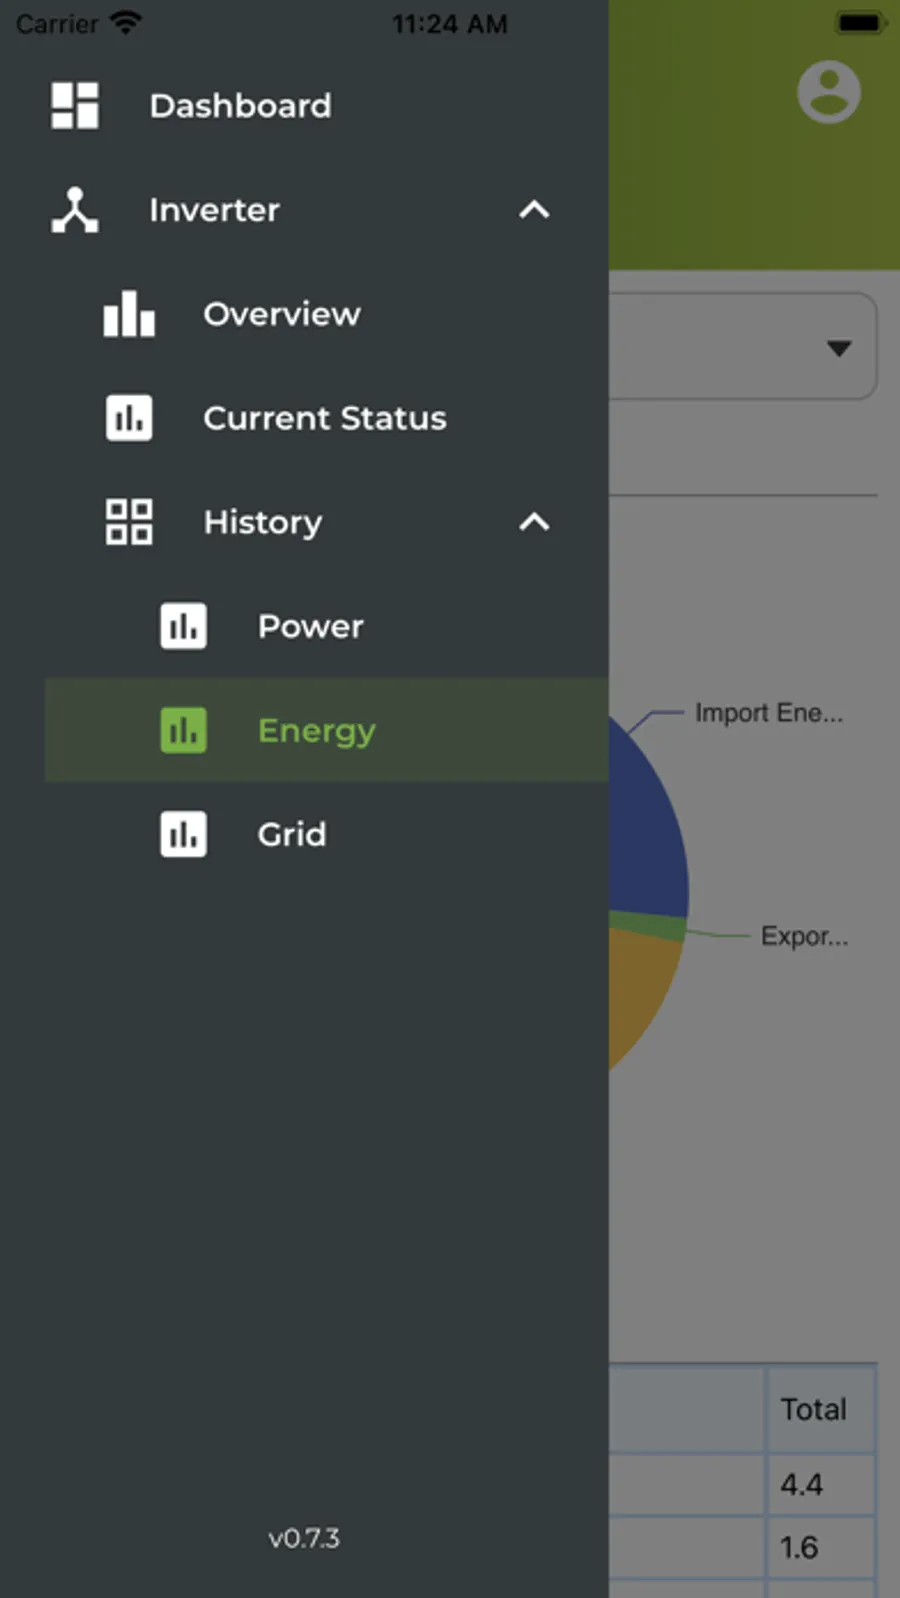Image resolution: width=900 pixels, height=1598 pixels.
Task: Select the Overview menu item
Action: pos(282,314)
